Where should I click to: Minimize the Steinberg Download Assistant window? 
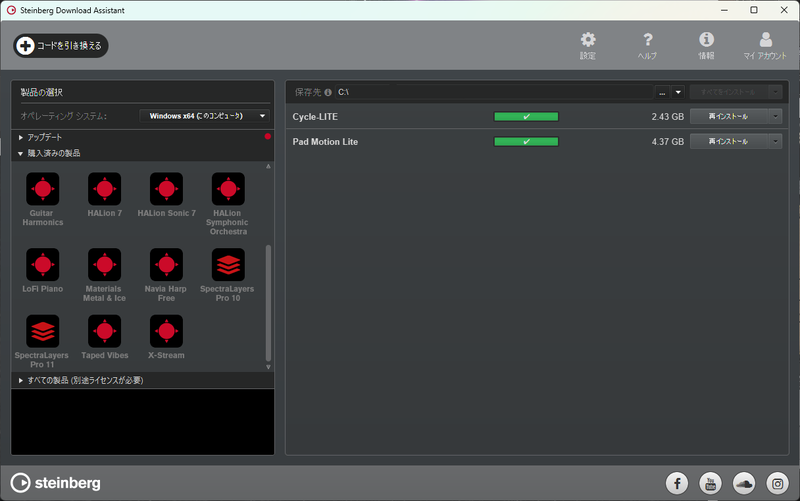point(724,10)
